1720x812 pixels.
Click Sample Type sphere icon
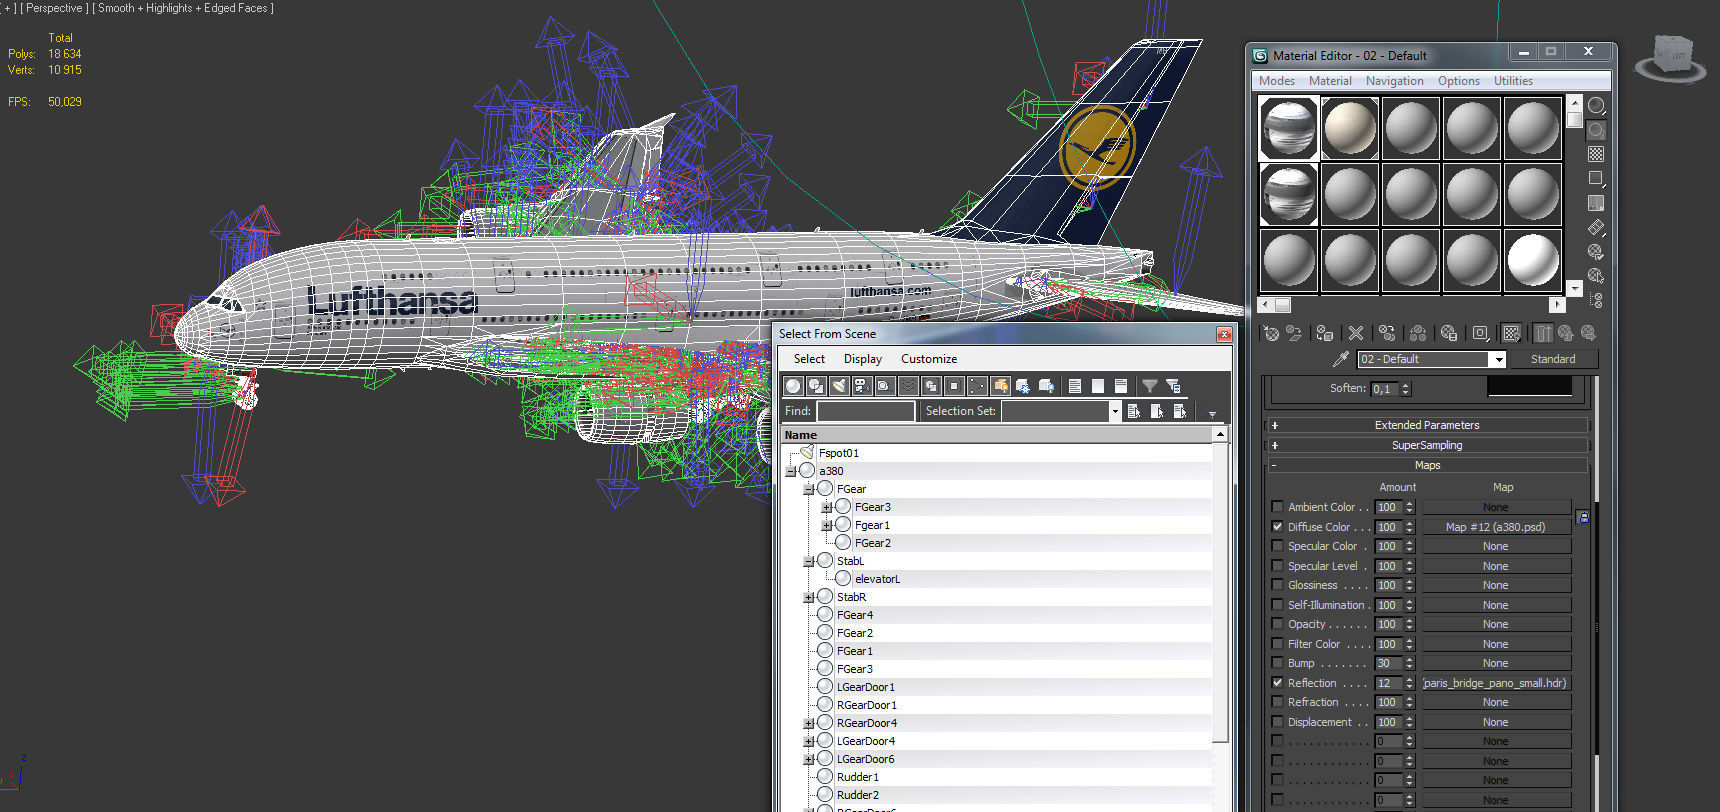1596,105
